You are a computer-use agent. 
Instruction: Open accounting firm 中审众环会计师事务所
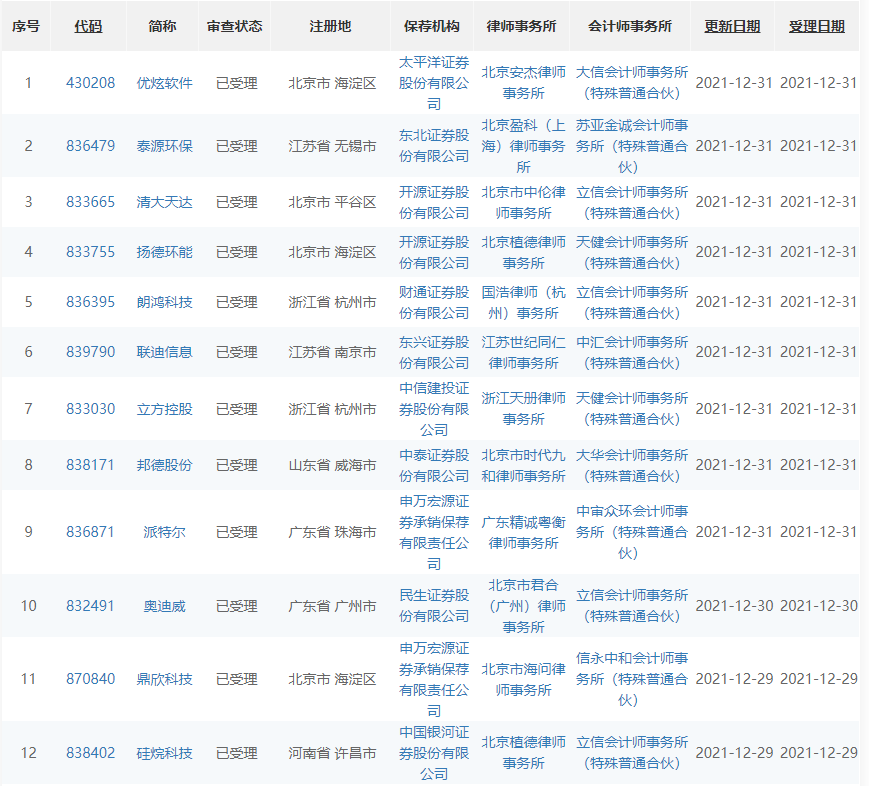coord(632,532)
